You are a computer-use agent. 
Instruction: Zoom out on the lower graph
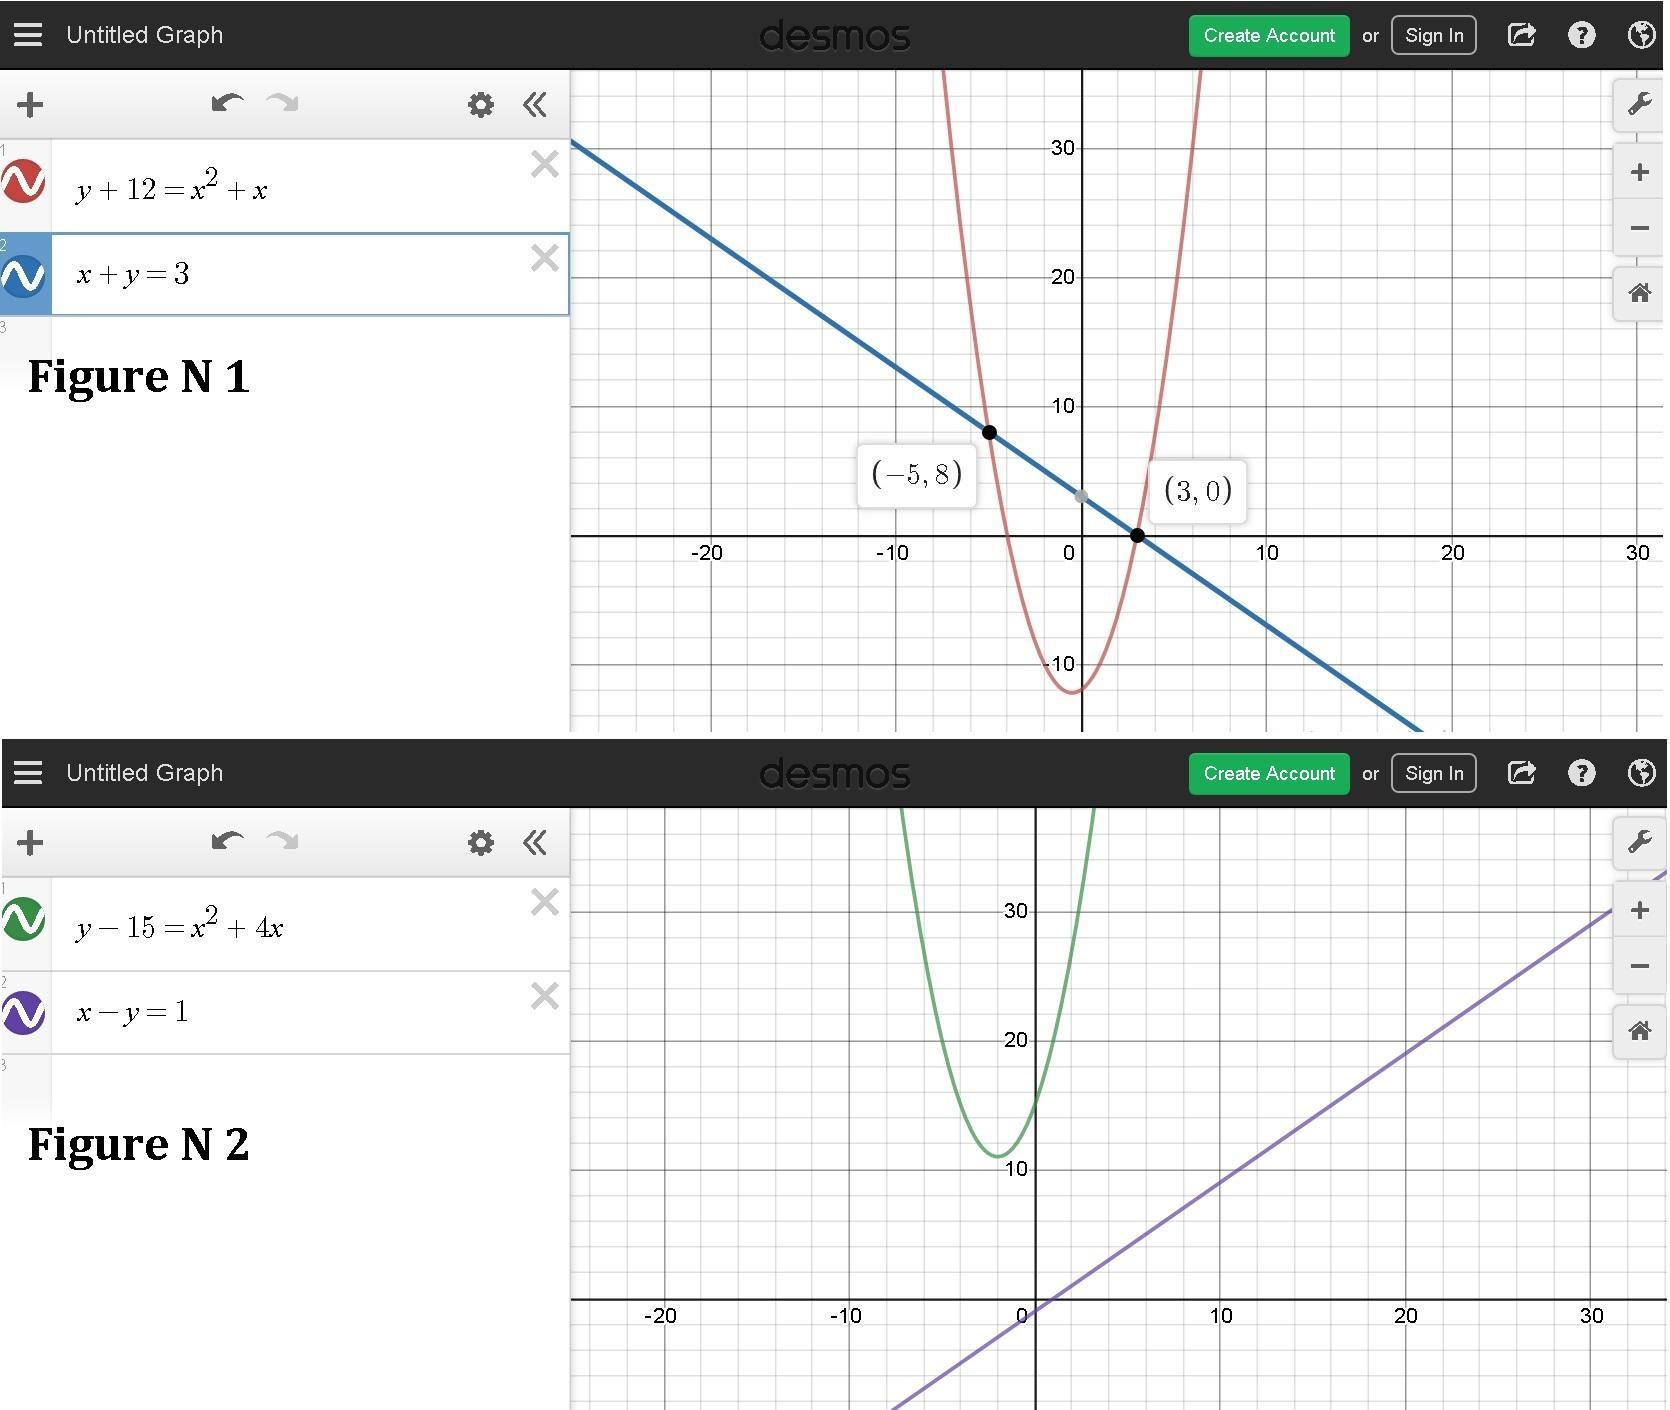[x=1639, y=966]
